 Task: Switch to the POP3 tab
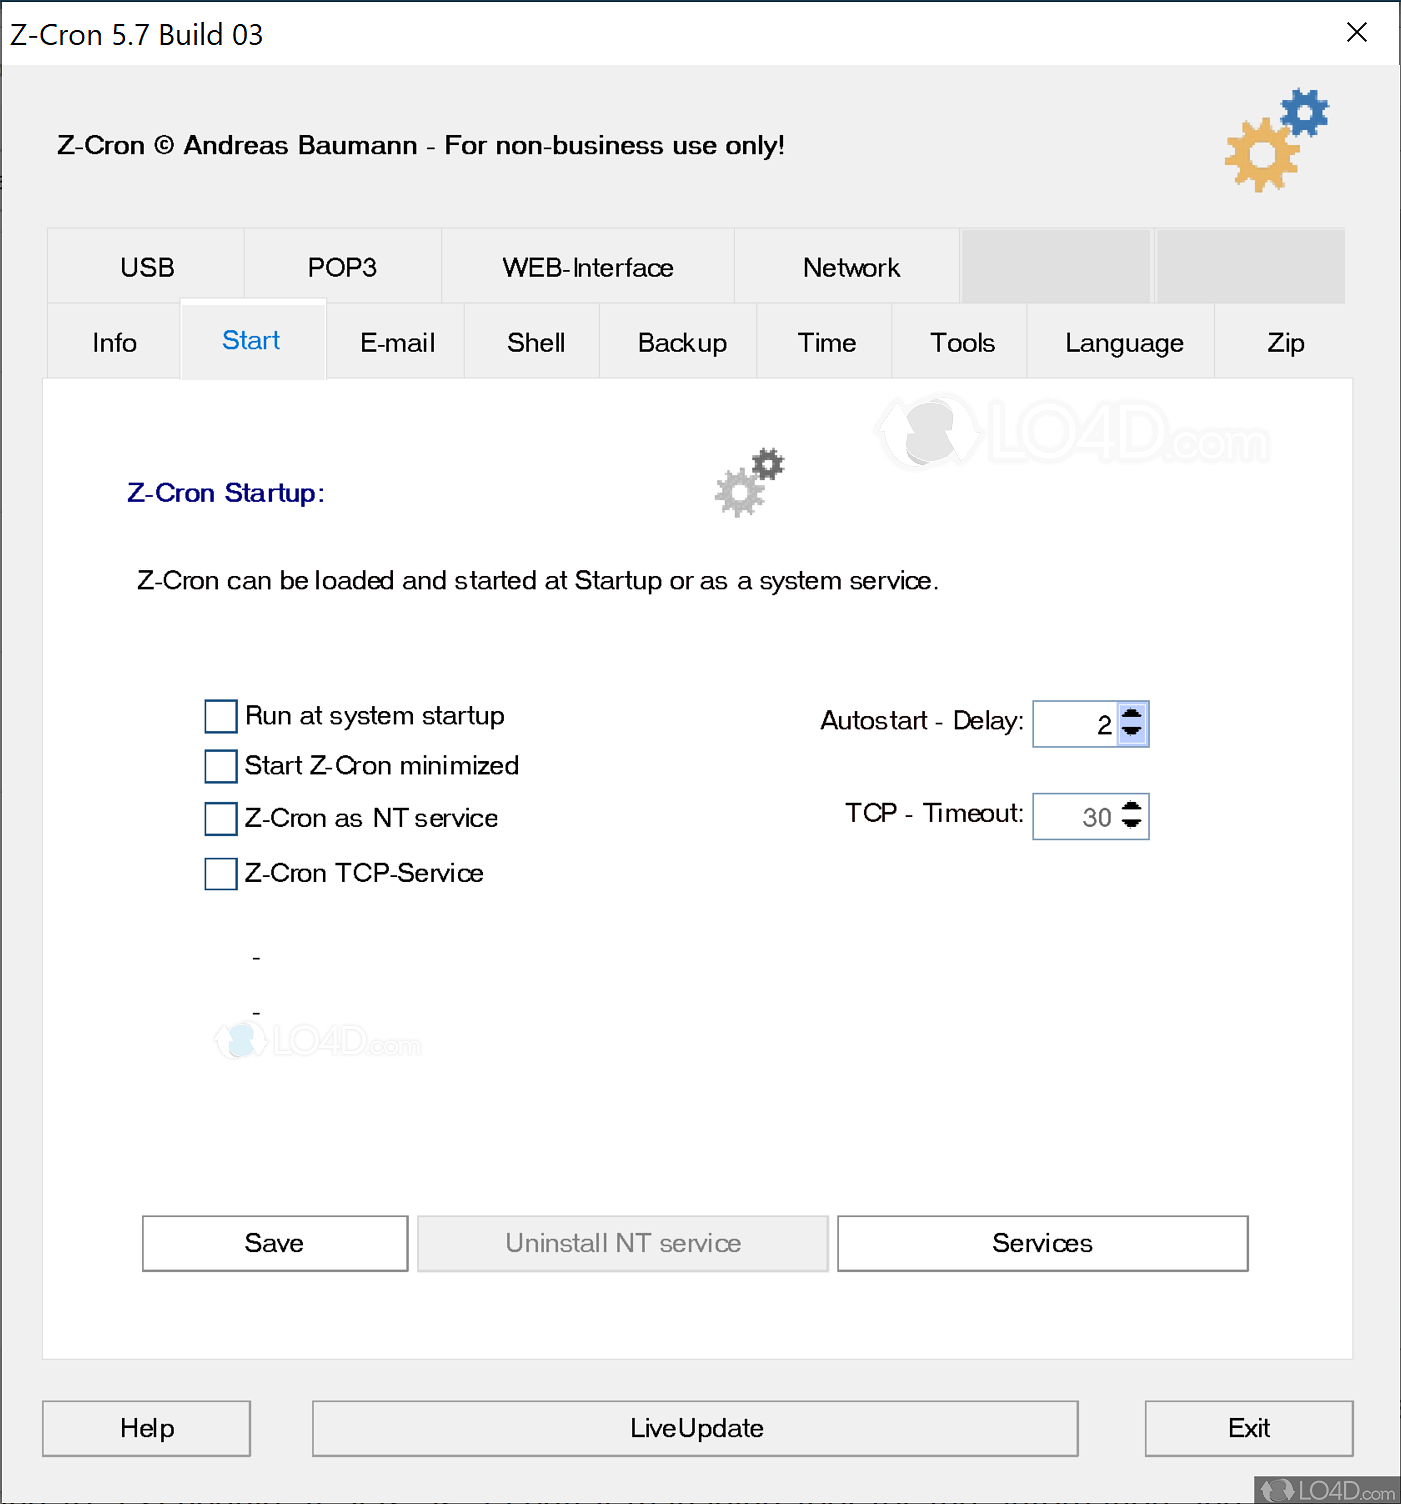(342, 267)
